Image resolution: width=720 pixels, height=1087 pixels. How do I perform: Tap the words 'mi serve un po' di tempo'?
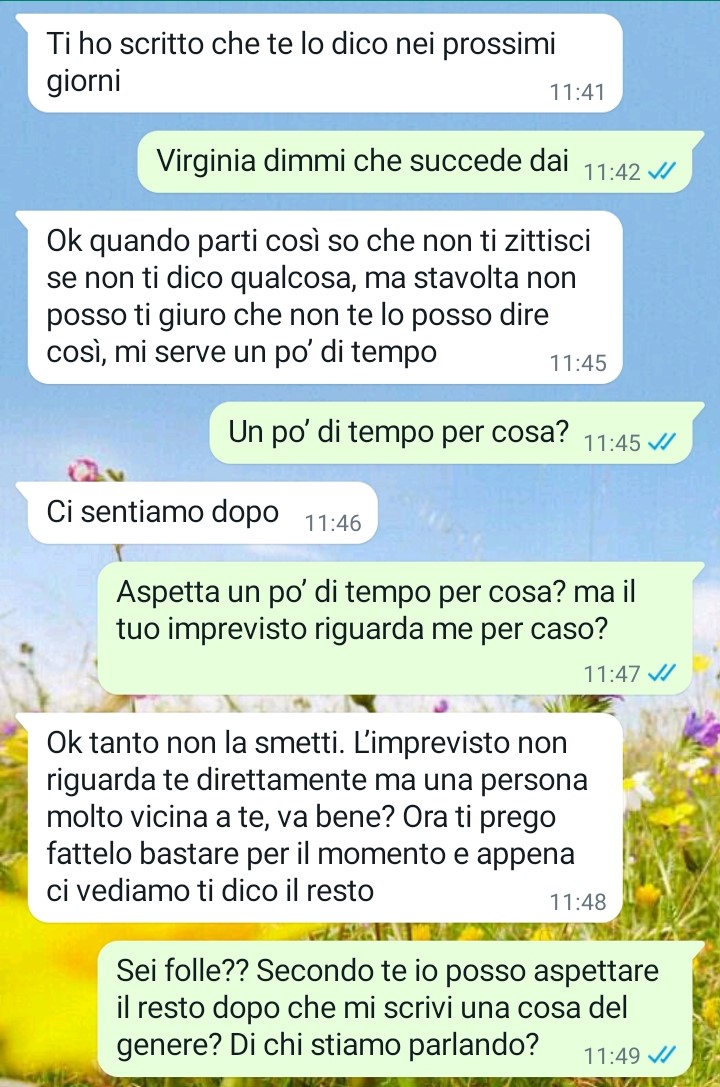point(276,352)
